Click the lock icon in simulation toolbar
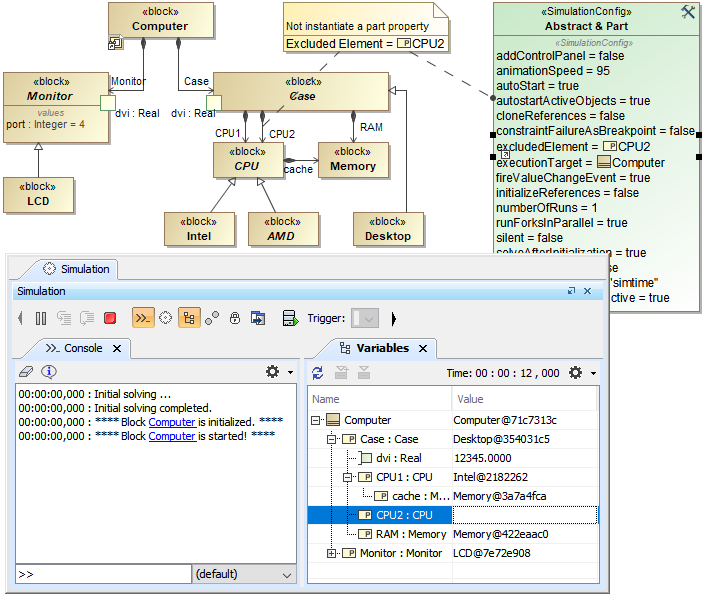 click(x=235, y=319)
